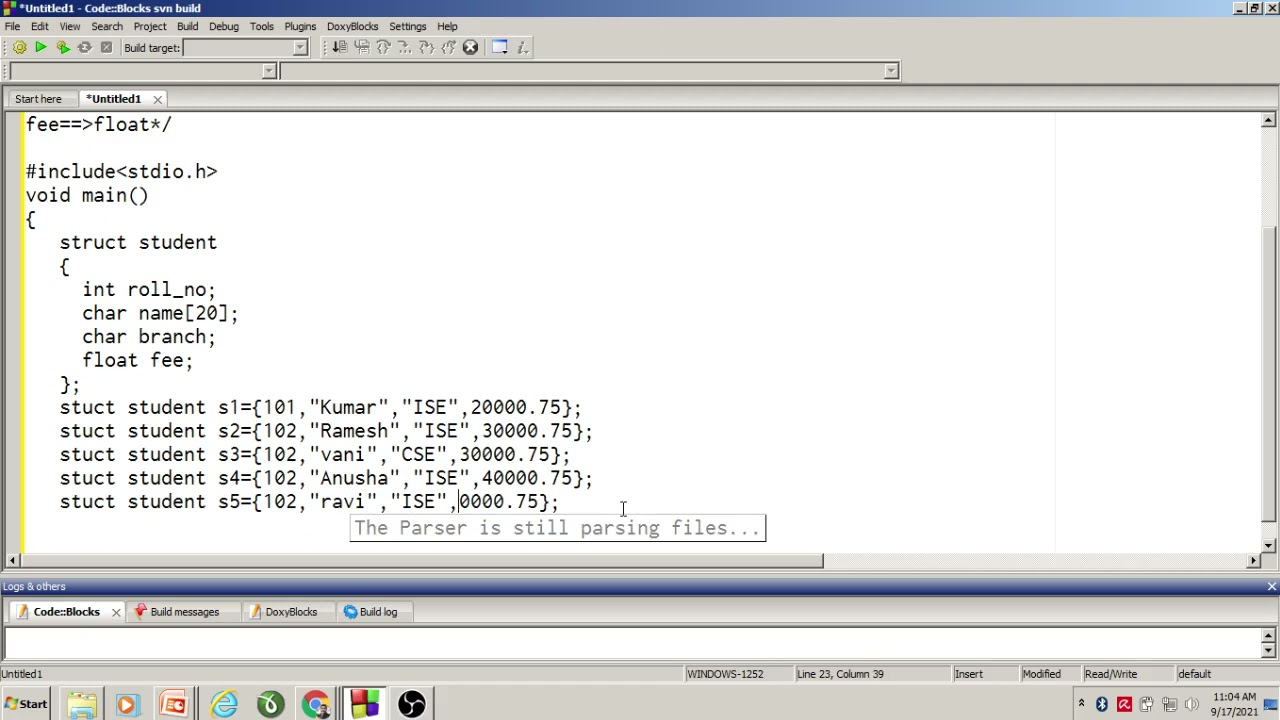Viewport: 1280px width, 720px height.
Task: Click the Bluetooth tray icon
Action: click(1102, 705)
